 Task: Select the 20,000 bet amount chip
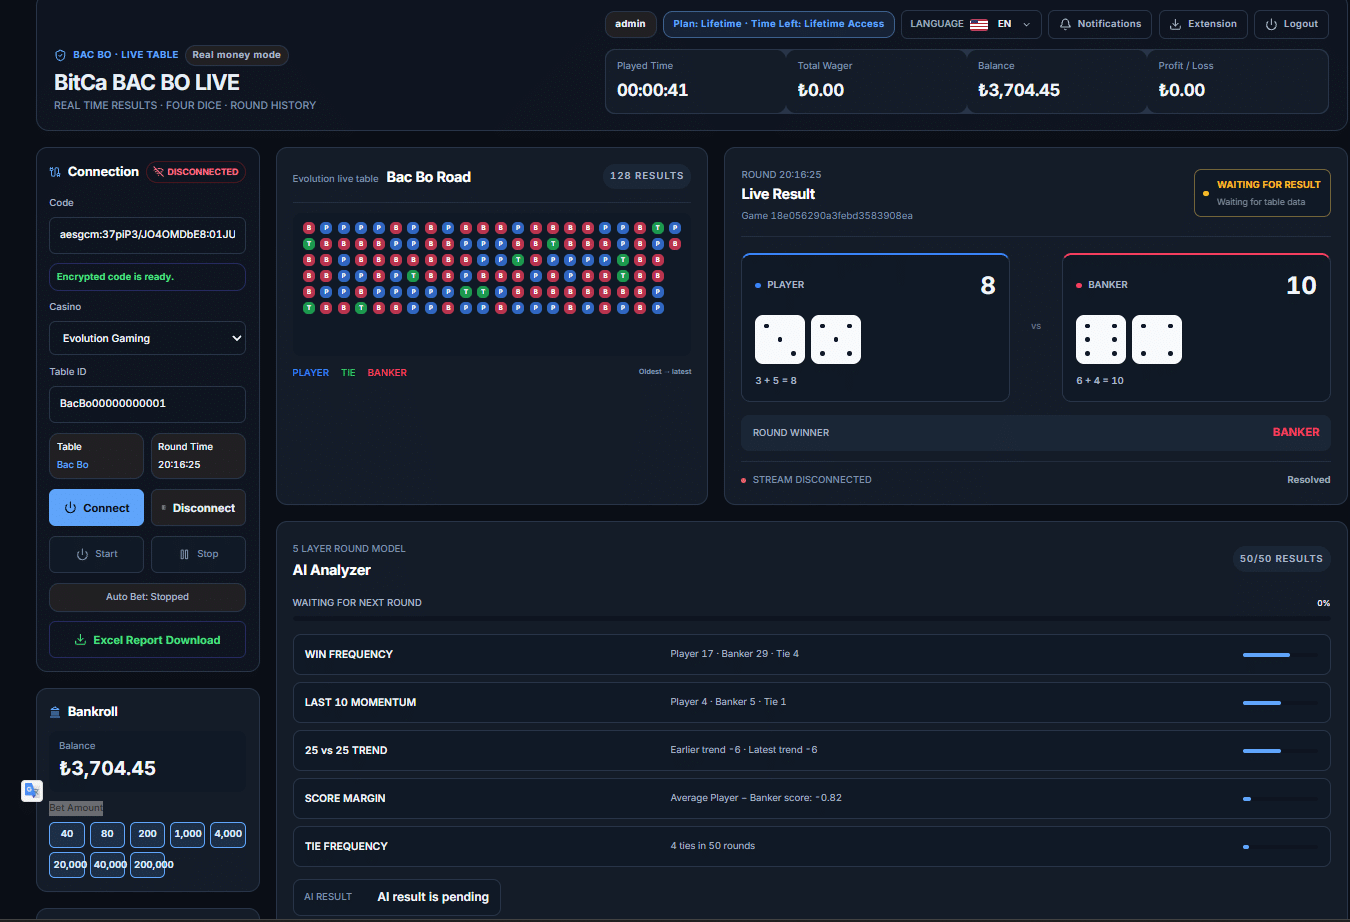[67, 865]
